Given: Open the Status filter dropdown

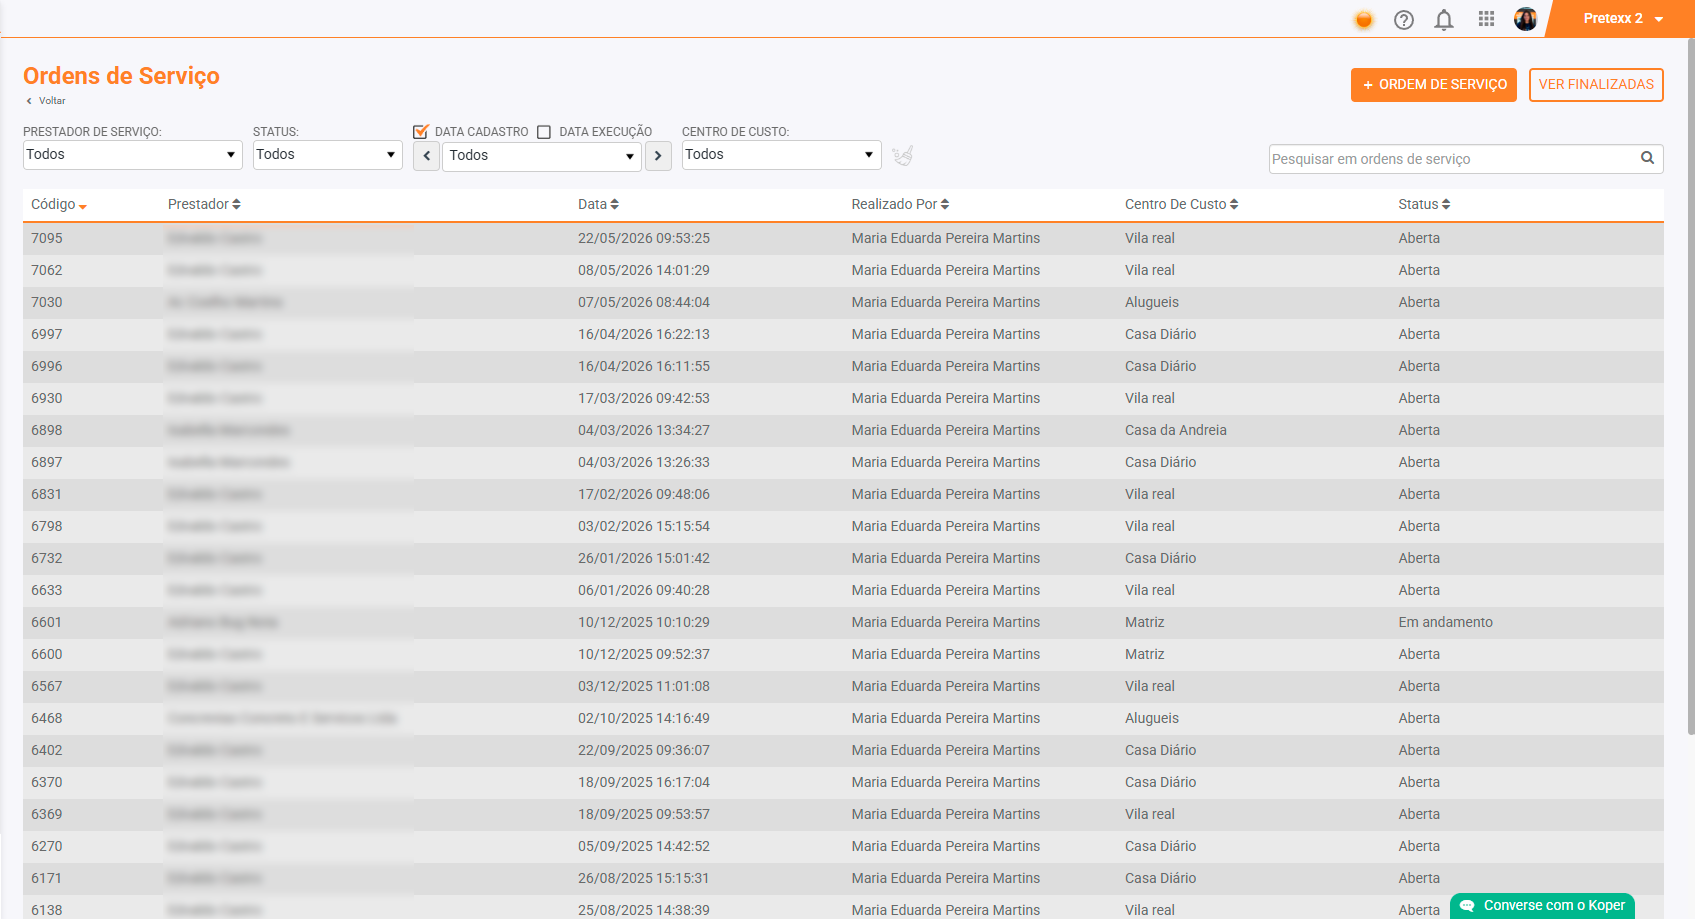Looking at the screenshot, I should click(x=328, y=155).
